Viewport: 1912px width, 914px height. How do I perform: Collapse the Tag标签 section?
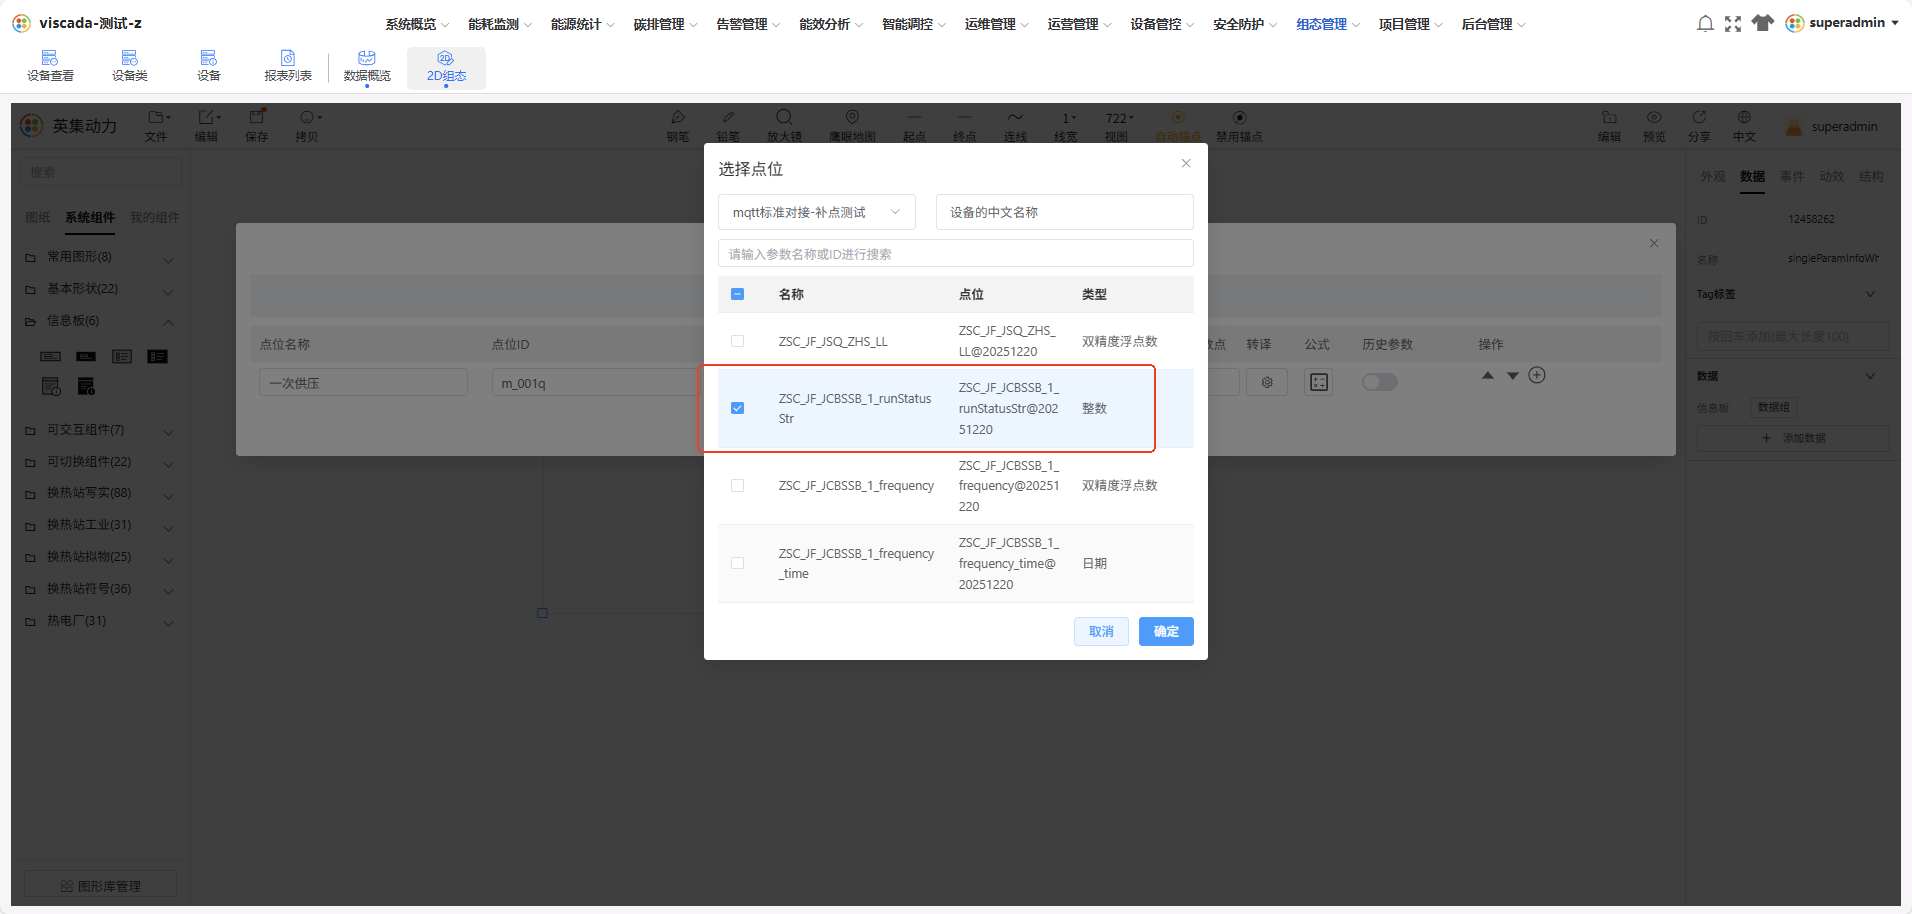coord(1870,294)
